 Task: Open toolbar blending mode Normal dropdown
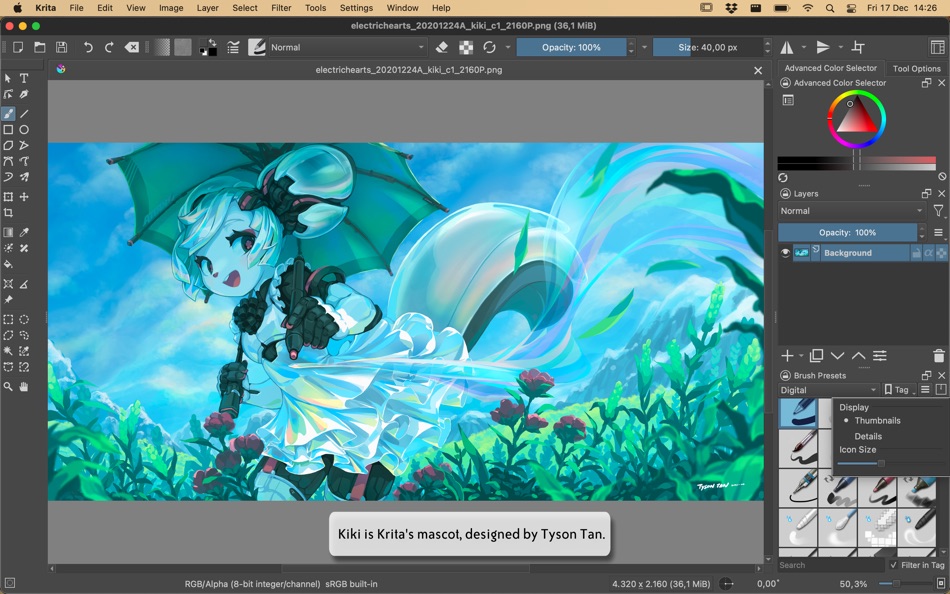347,47
